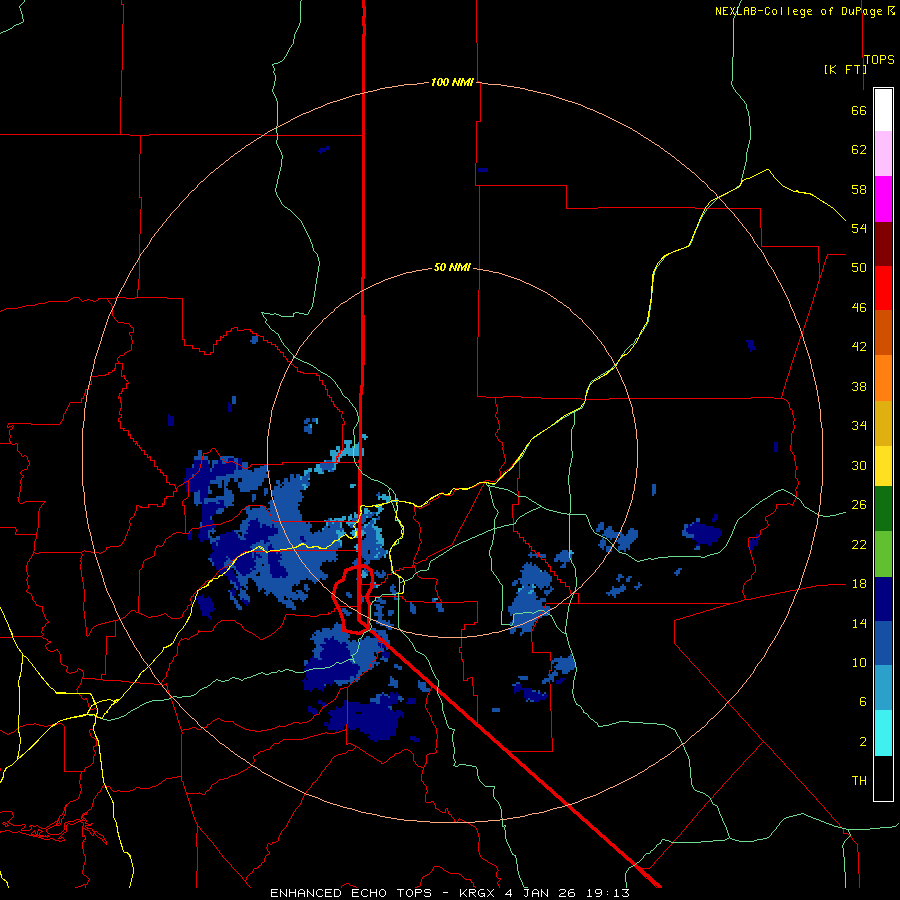Pick the gold legend swatch
Screen dimensions: 900x900
(x=883, y=423)
